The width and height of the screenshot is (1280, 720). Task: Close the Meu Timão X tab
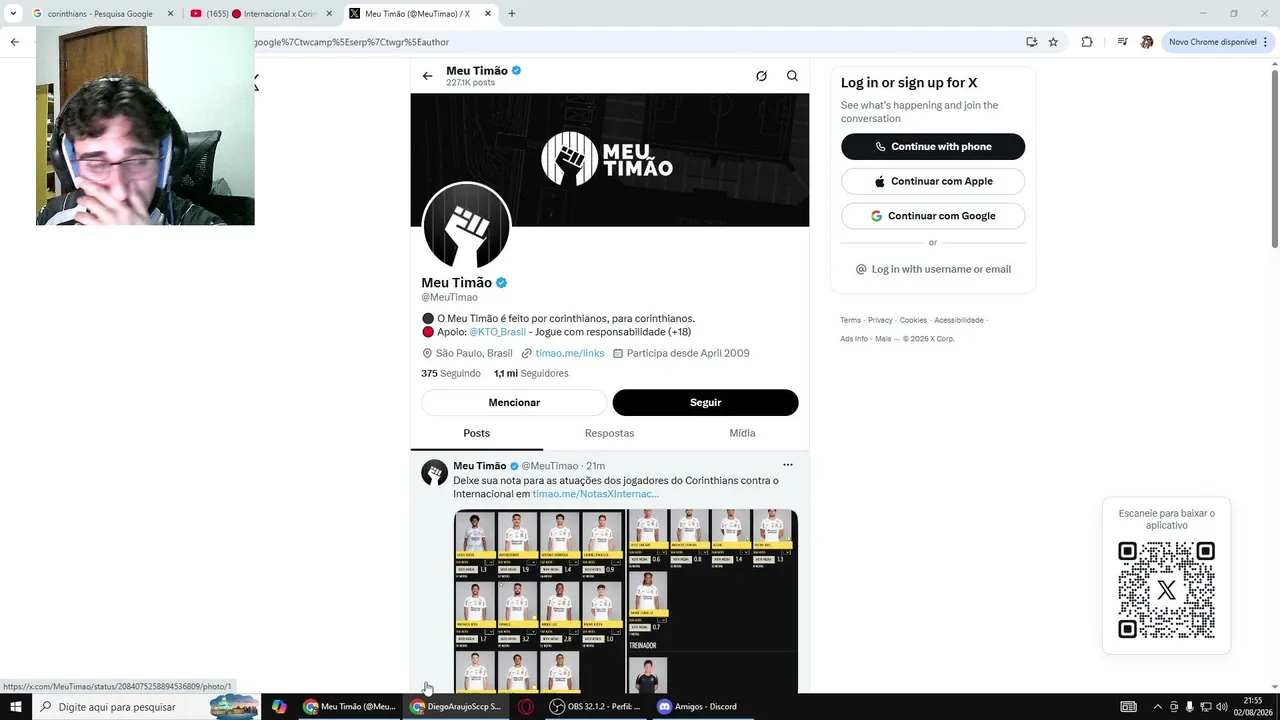coord(488,14)
